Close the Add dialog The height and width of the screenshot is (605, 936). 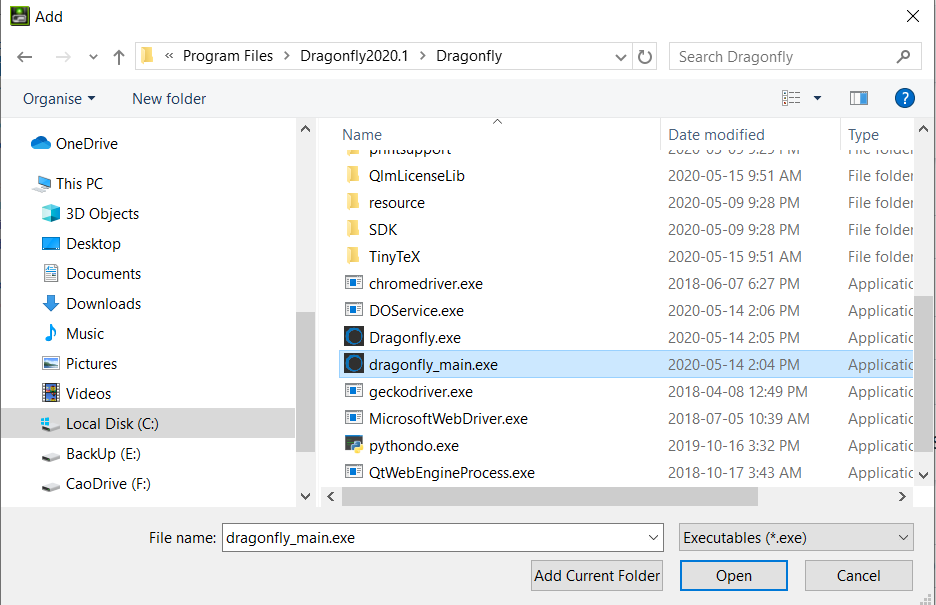click(913, 16)
